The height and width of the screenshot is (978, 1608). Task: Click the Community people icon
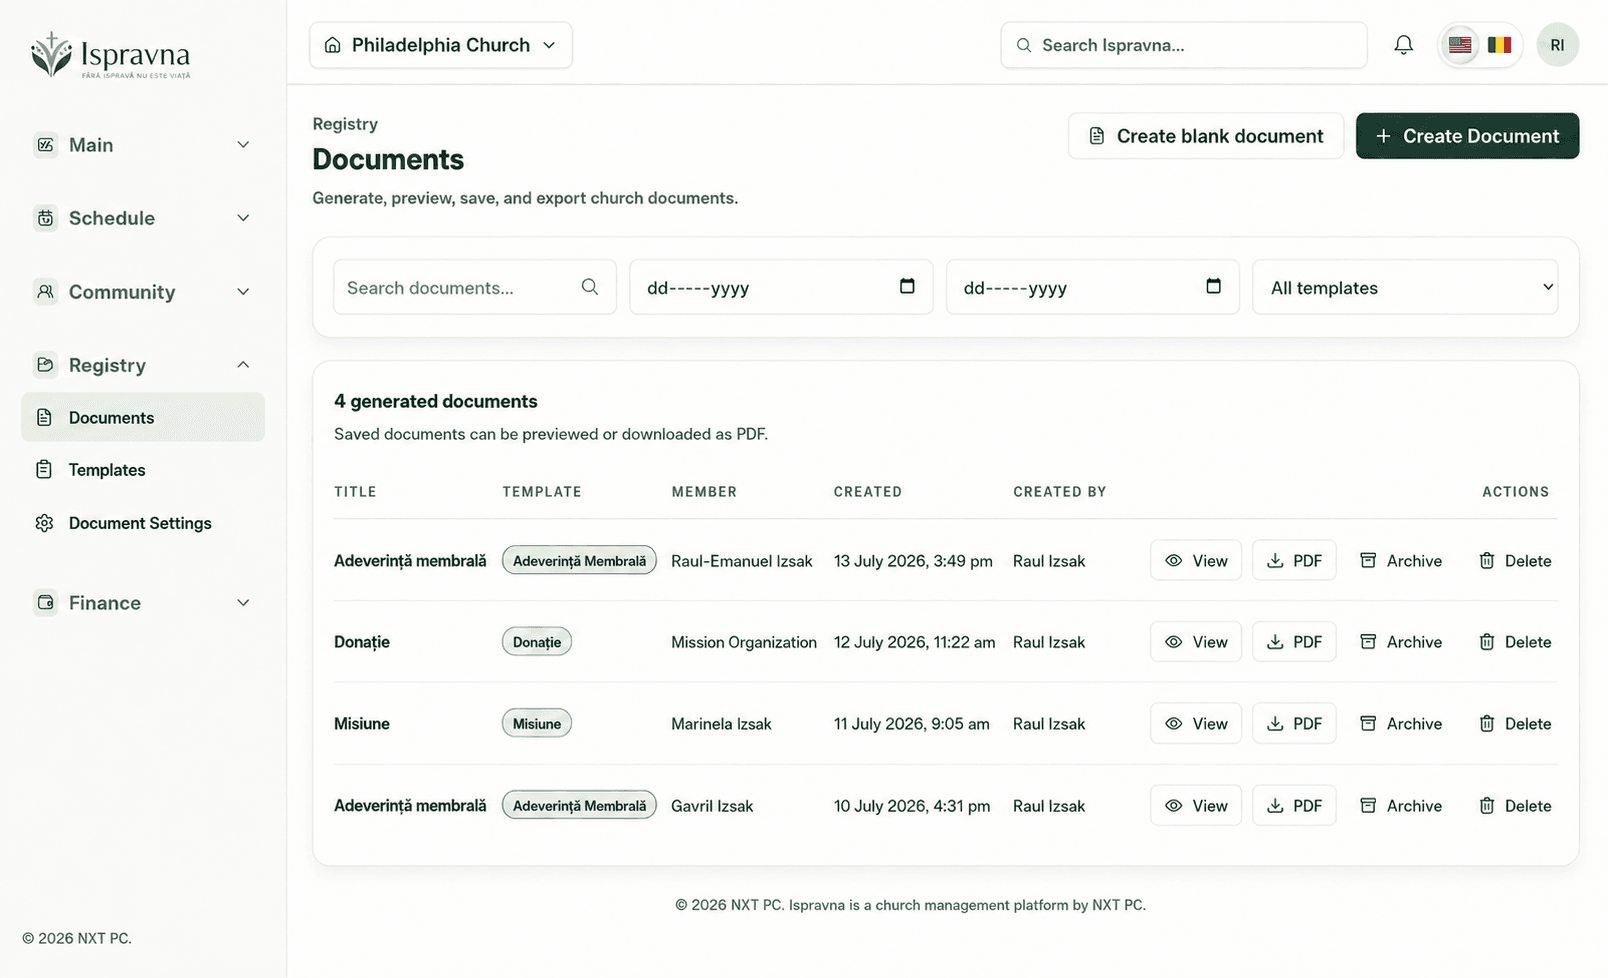(x=45, y=292)
